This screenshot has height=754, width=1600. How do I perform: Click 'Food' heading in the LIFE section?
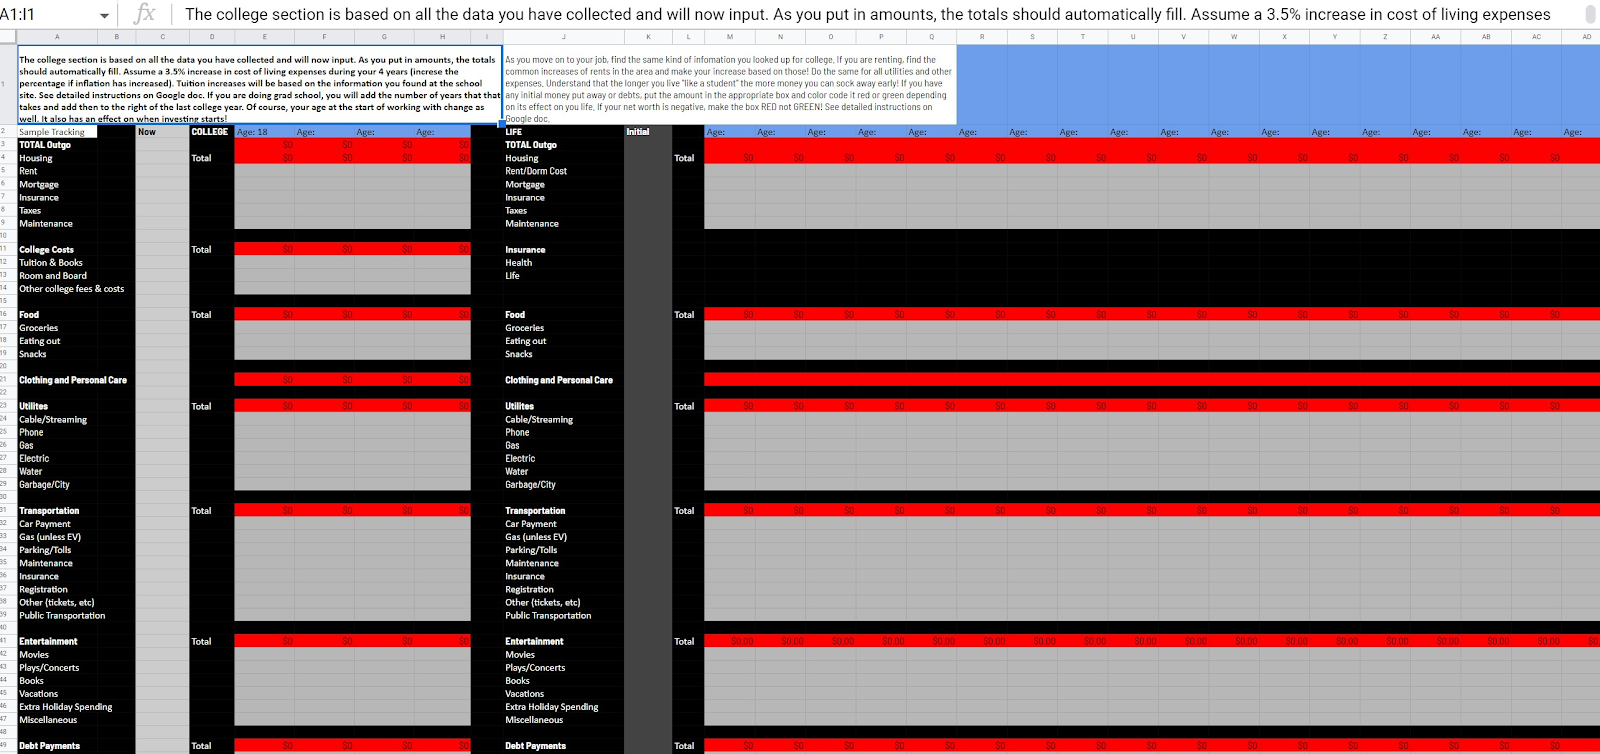[515, 315]
